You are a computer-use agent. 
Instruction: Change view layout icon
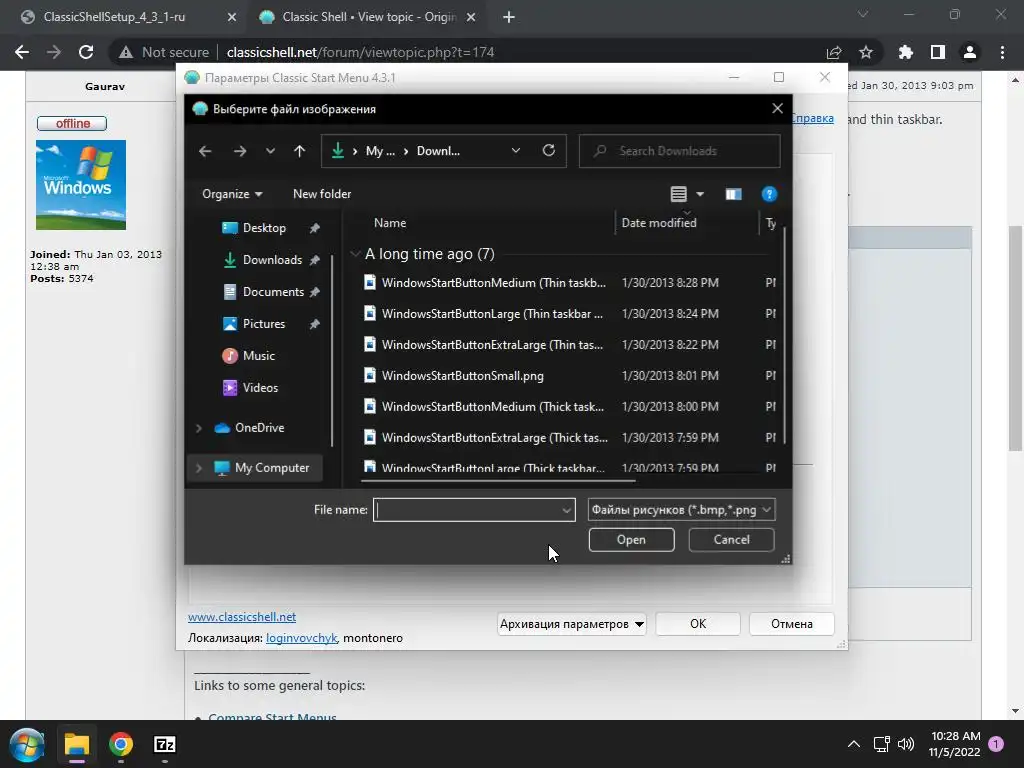(x=679, y=194)
